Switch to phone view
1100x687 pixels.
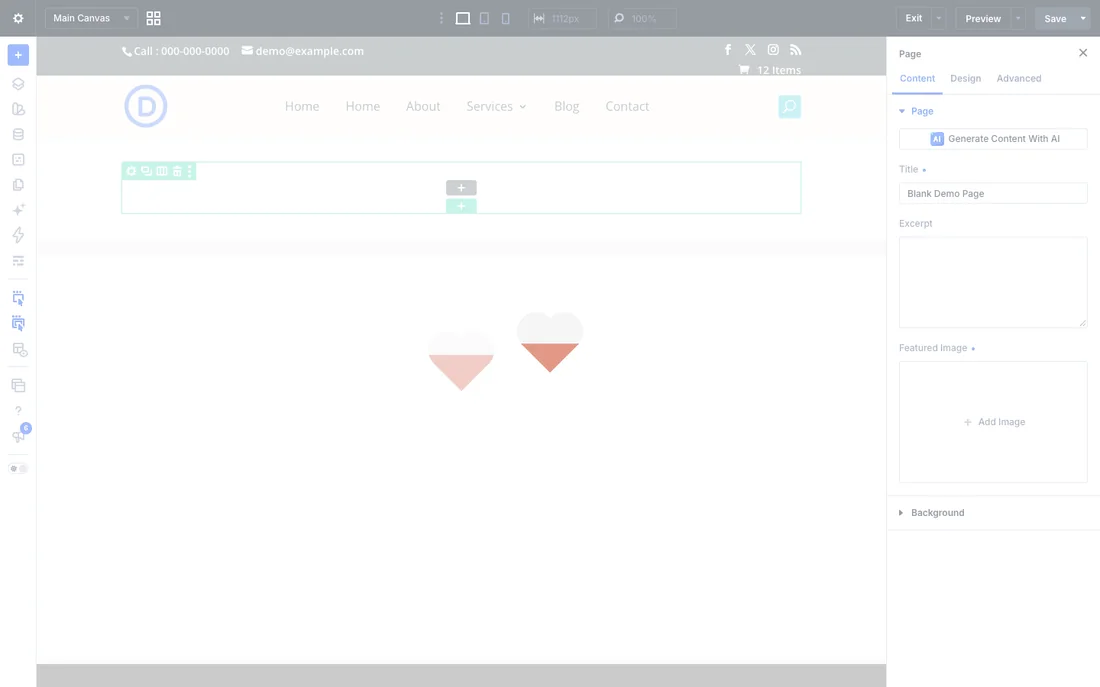pos(505,18)
